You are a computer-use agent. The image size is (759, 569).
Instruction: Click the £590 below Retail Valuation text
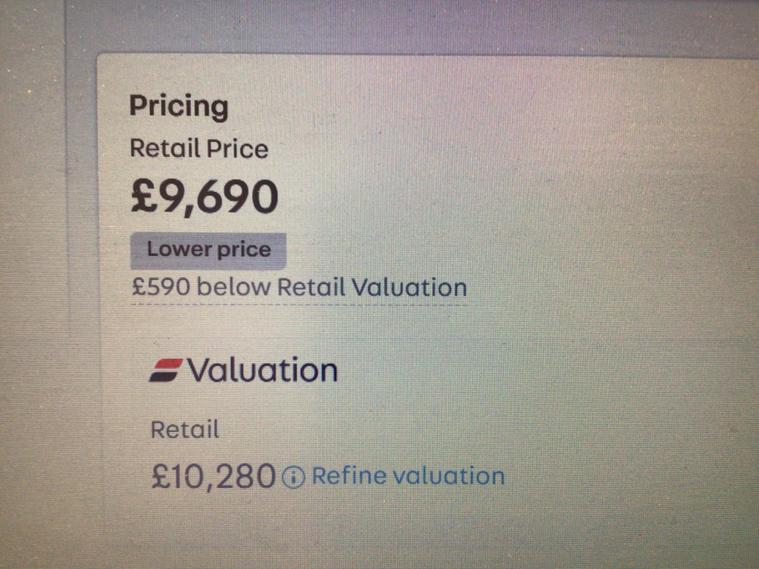click(x=299, y=287)
